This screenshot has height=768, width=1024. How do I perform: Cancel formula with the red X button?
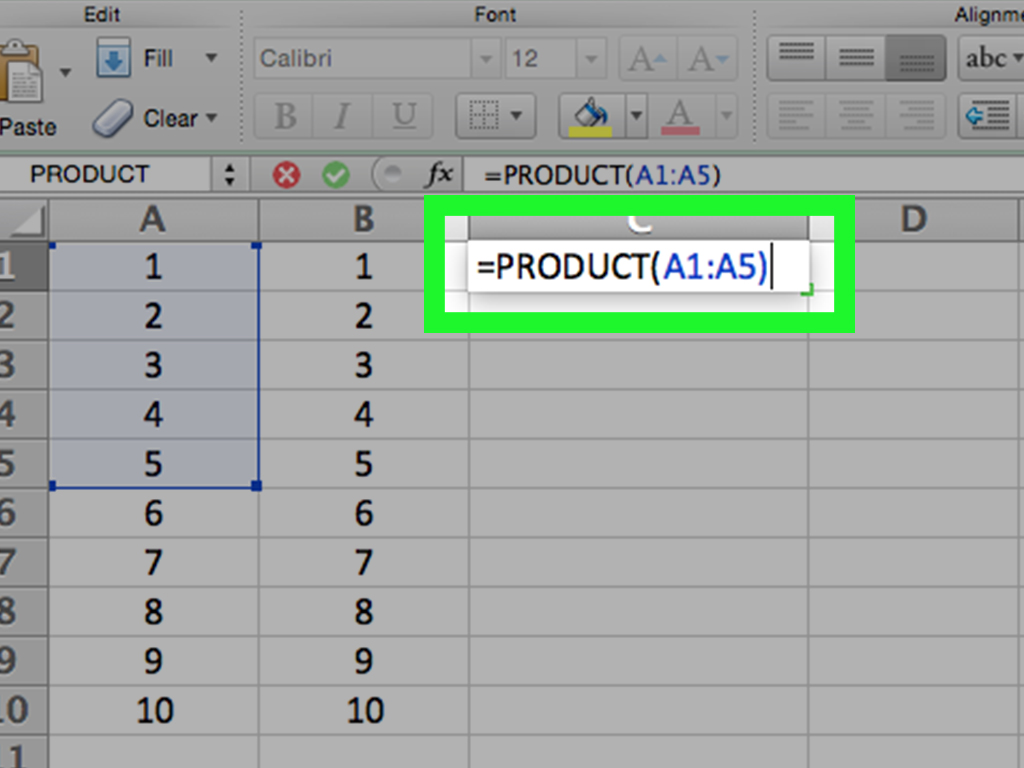(x=286, y=174)
